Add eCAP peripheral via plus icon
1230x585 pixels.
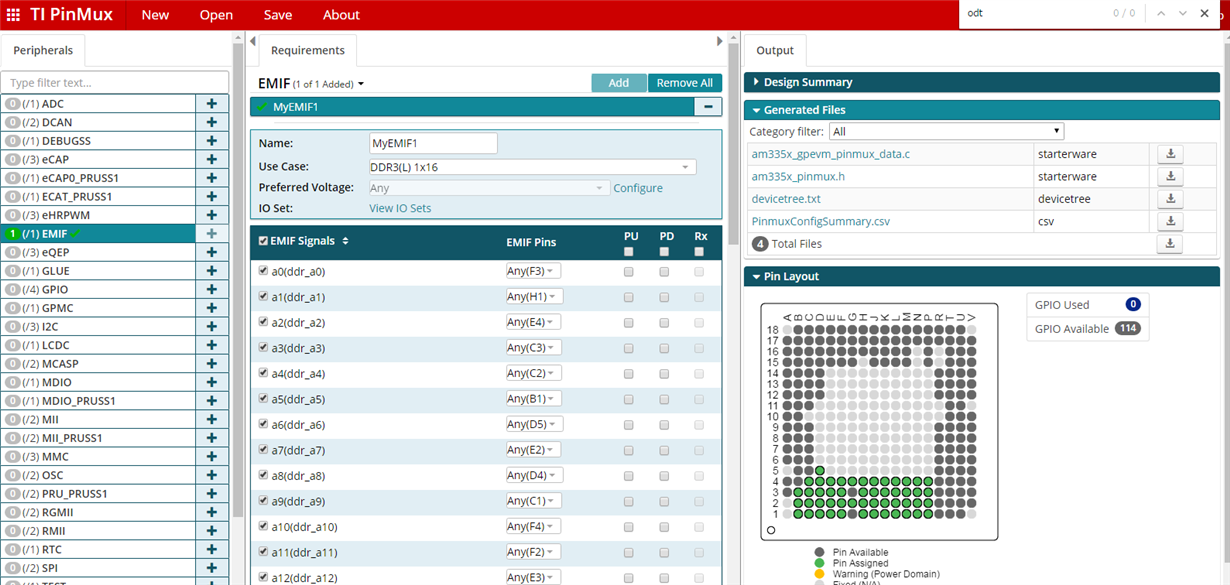coord(212,159)
